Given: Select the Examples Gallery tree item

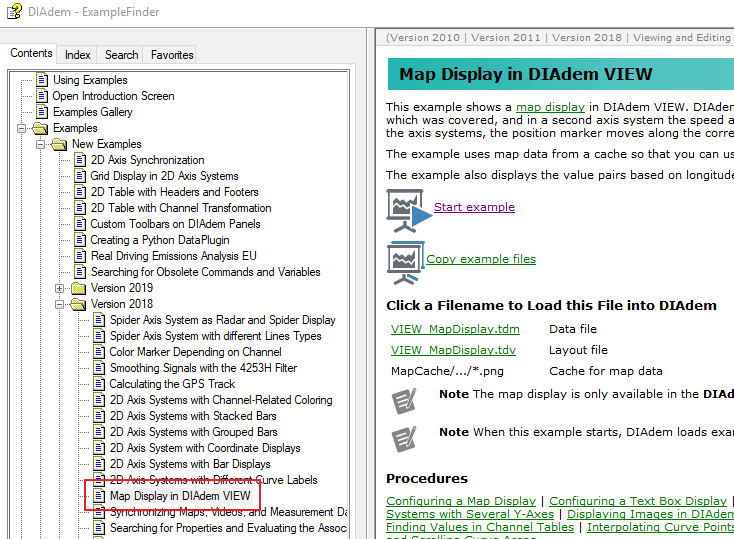Looking at the screenshot, I should pos(93,112).
